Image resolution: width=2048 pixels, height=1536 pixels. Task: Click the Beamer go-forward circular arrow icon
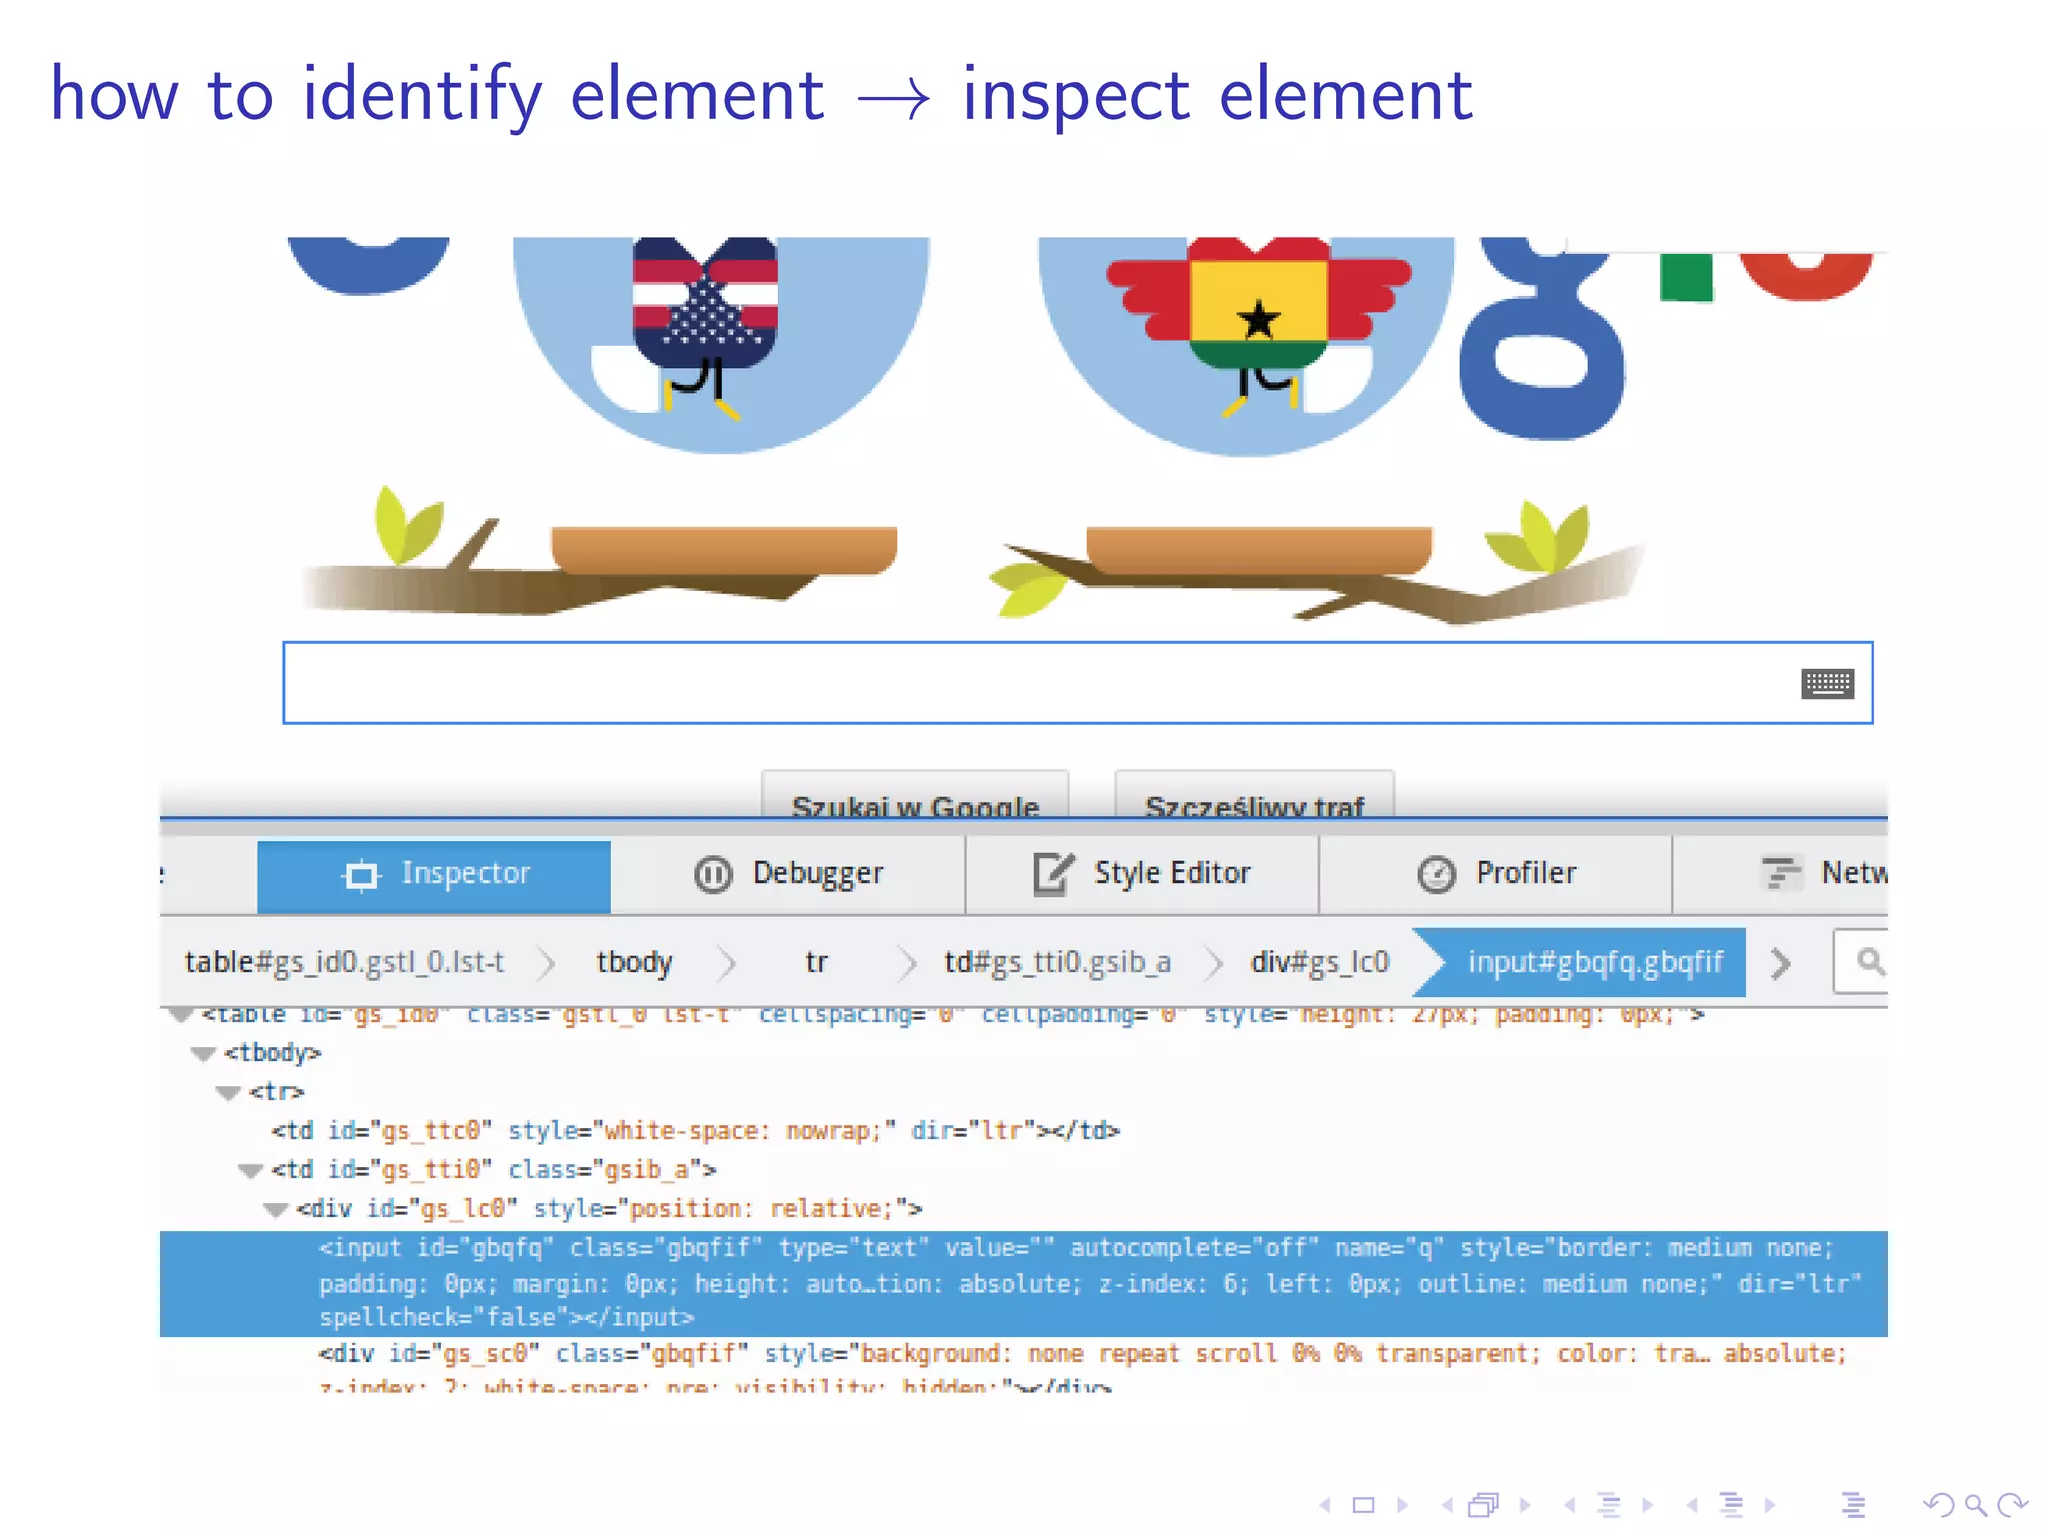2012,1505
